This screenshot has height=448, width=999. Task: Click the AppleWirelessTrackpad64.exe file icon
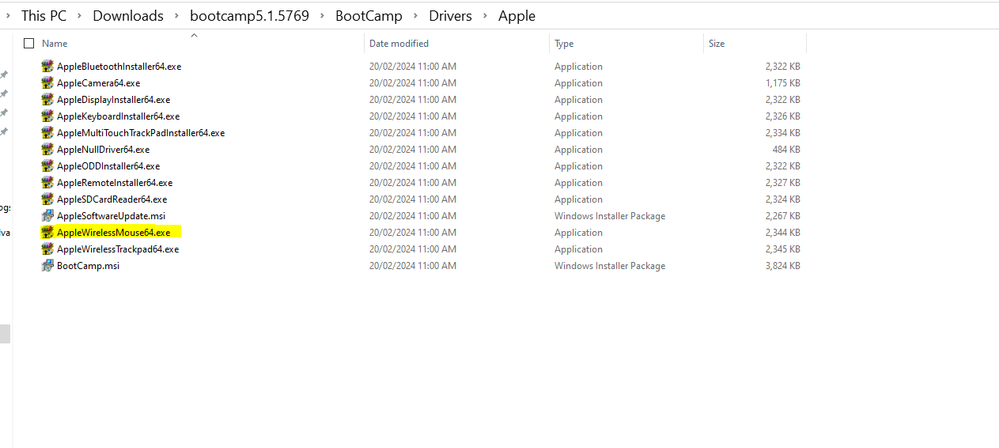coord(47,249)
